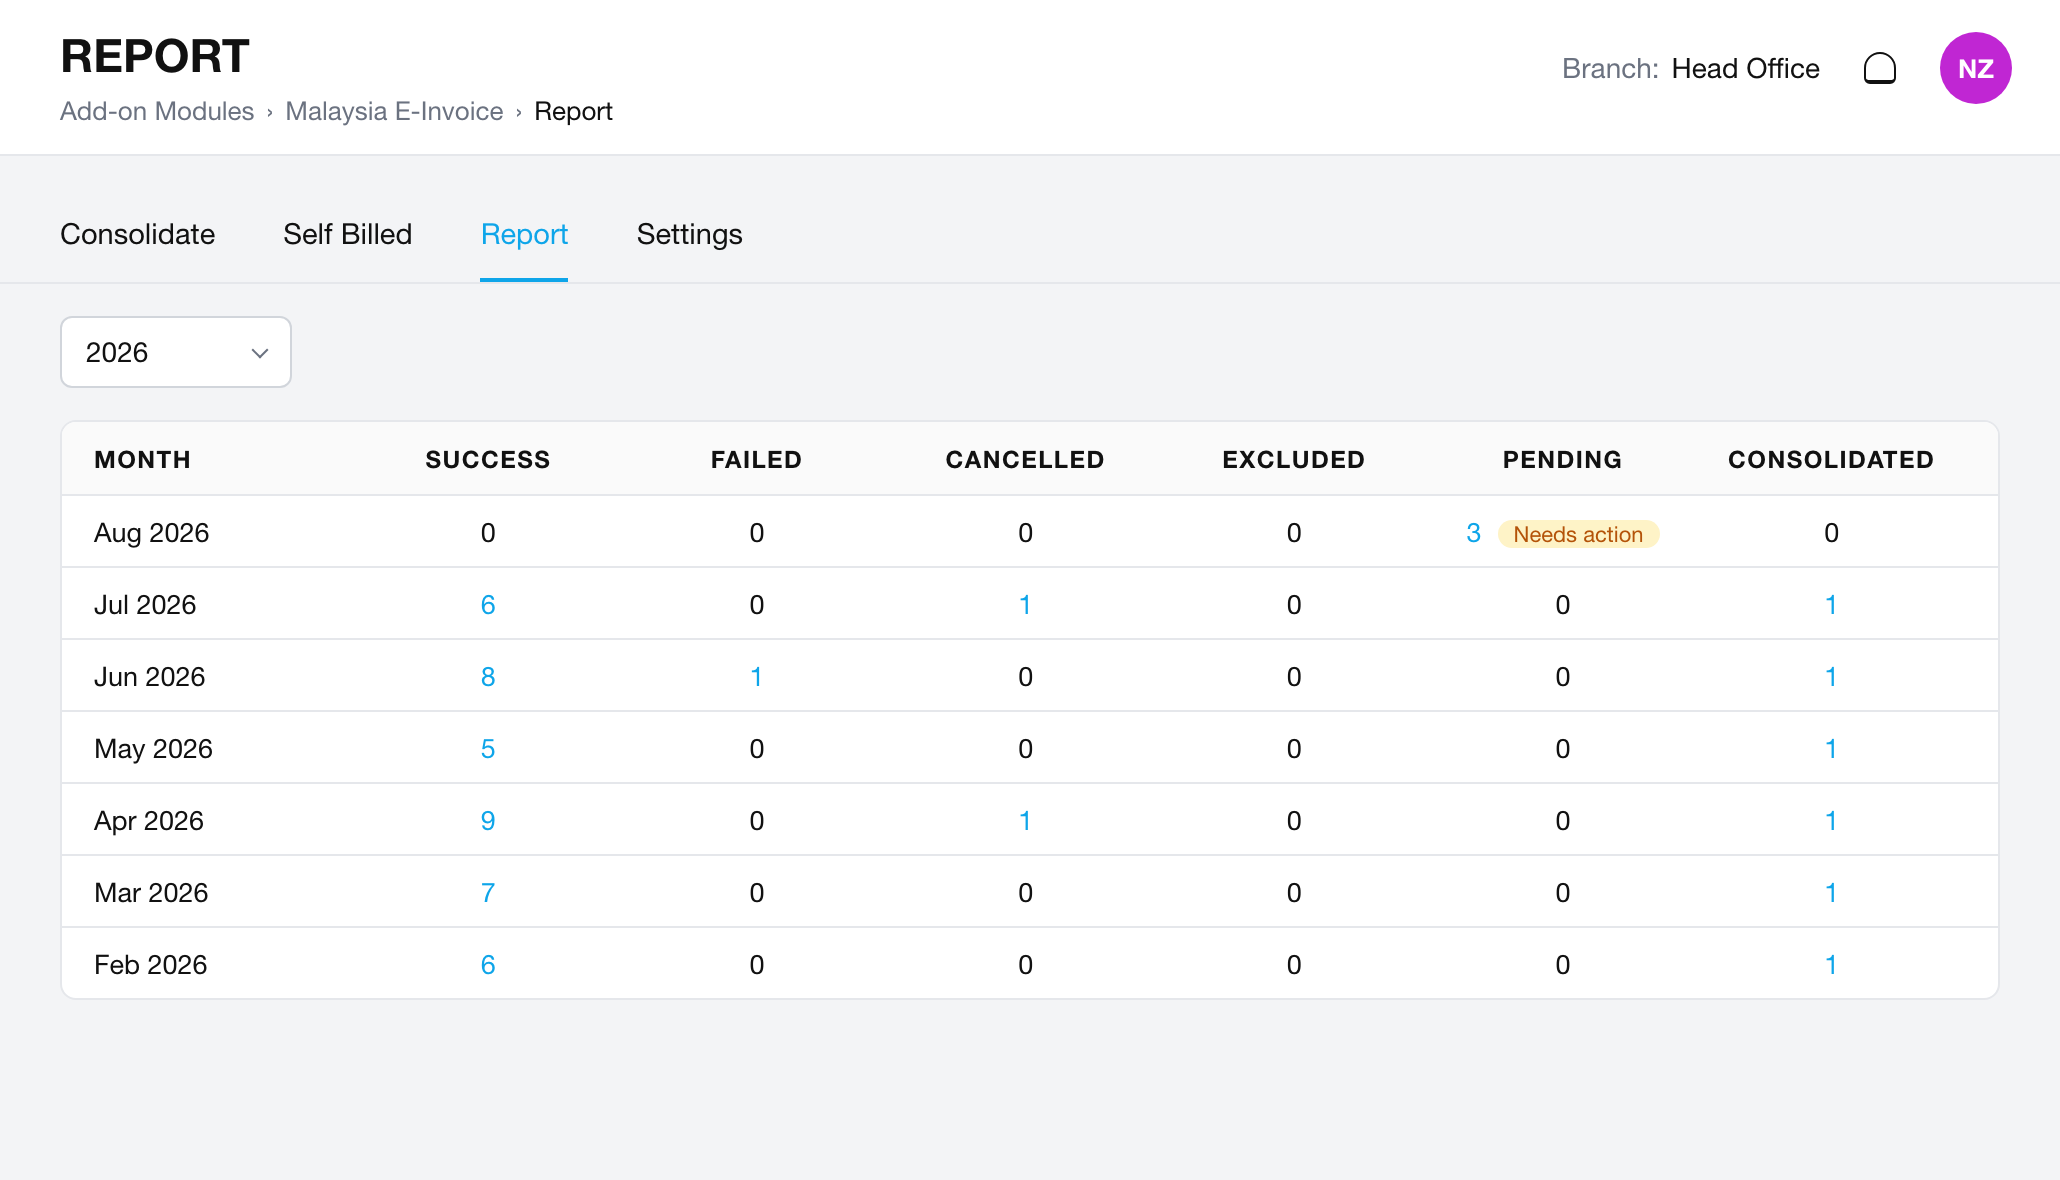Image resolution: width=2060 pixels, height=1180 pixels.
Task: Open Jun 2026 failed count 1
Action: pos(757,677)
